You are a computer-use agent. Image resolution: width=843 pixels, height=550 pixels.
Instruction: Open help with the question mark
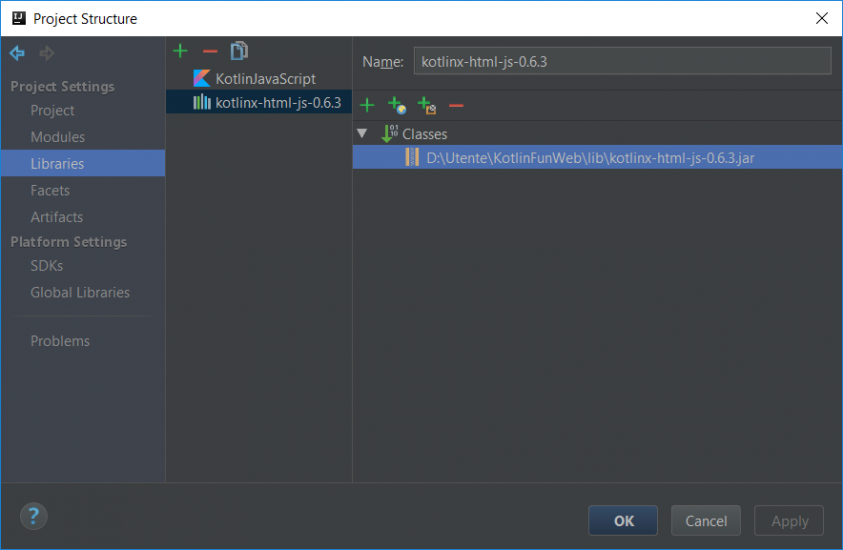tap(33, 516)
